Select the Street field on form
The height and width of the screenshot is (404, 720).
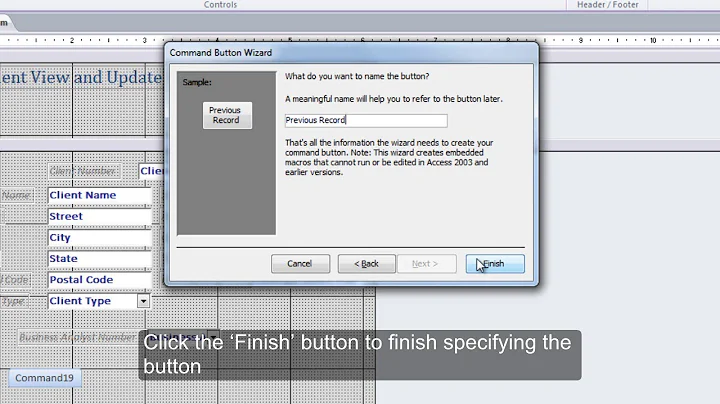point(100,216)
